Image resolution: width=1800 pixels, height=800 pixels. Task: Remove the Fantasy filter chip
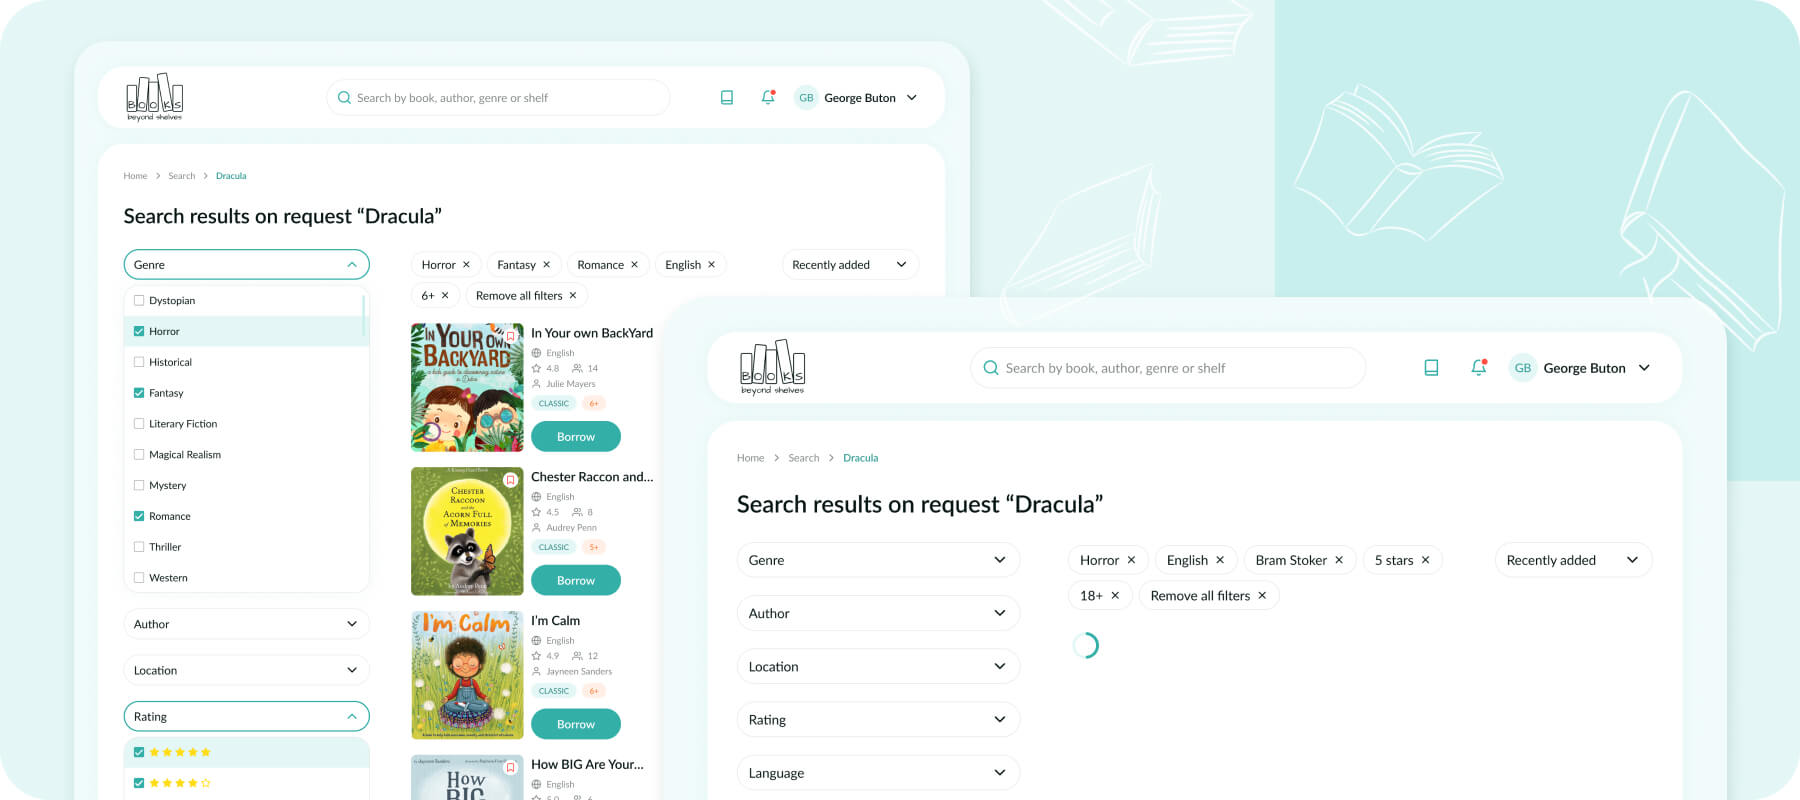pyautogui.click(x=546, y=265)
